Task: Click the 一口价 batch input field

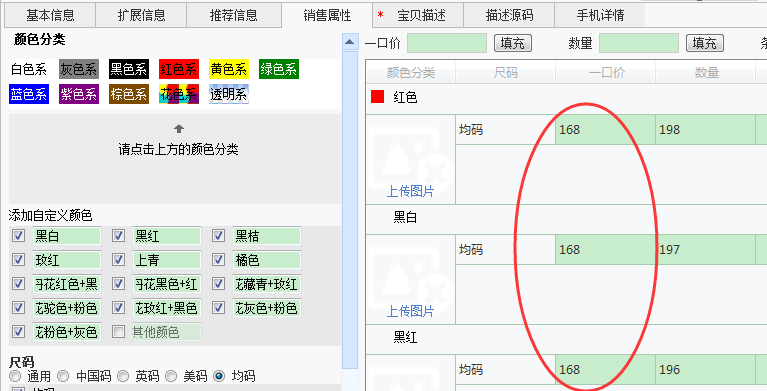Action: point(447,43)
